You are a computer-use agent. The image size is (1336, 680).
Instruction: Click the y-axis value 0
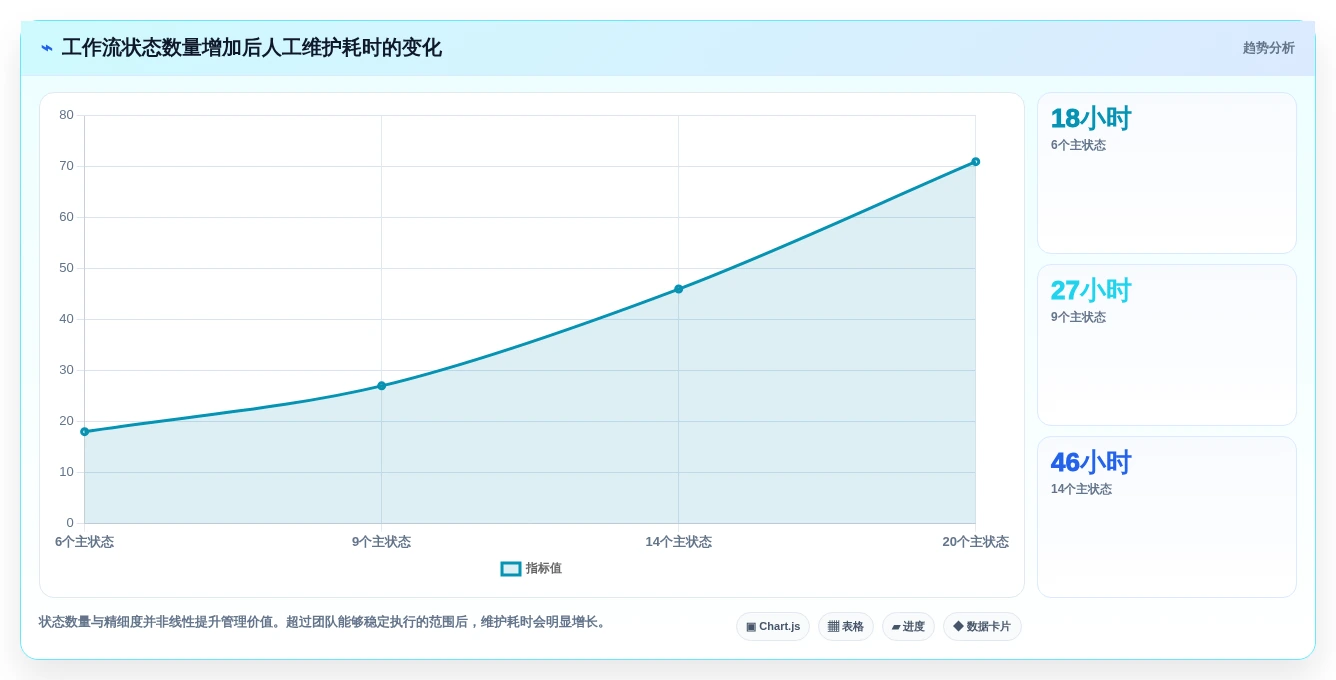70,523
